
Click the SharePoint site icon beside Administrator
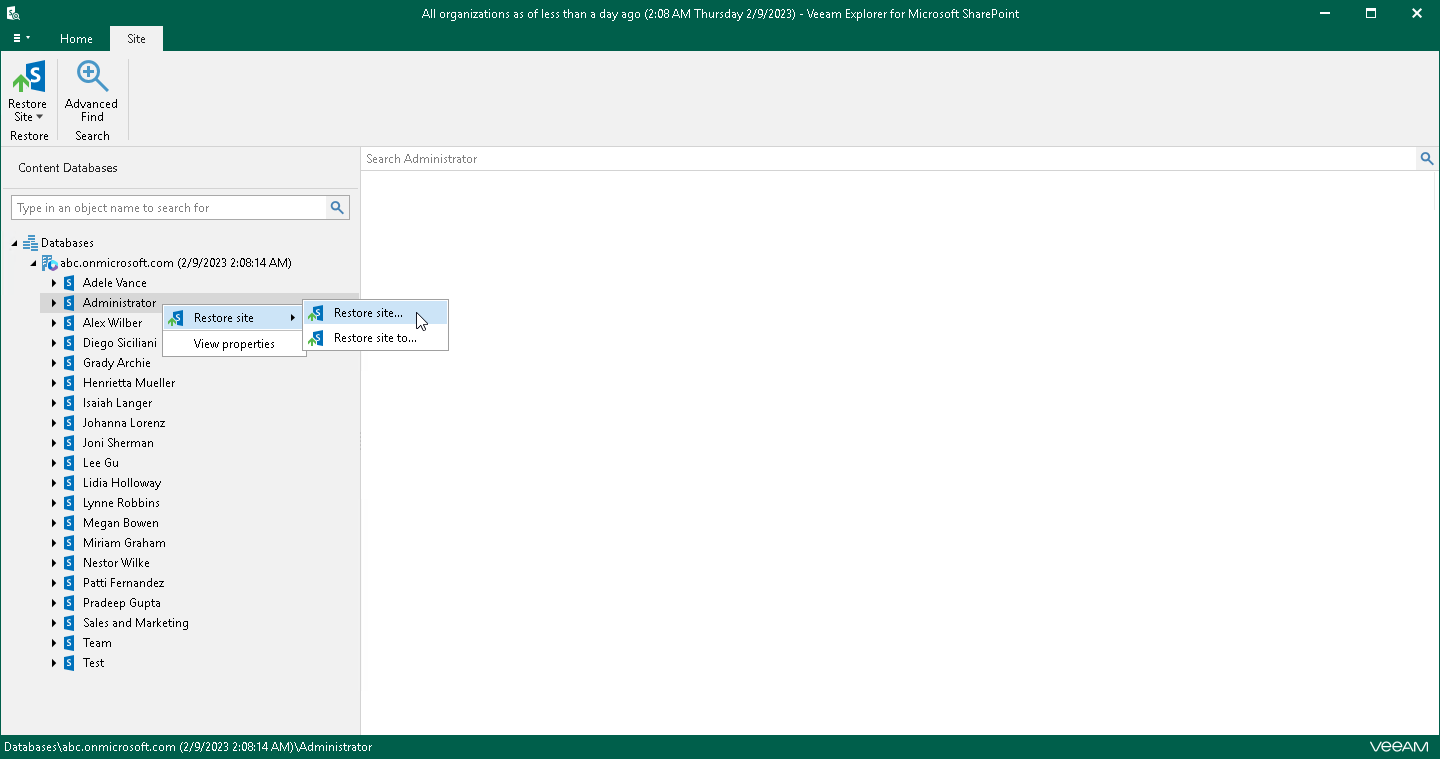pos(68,302)
